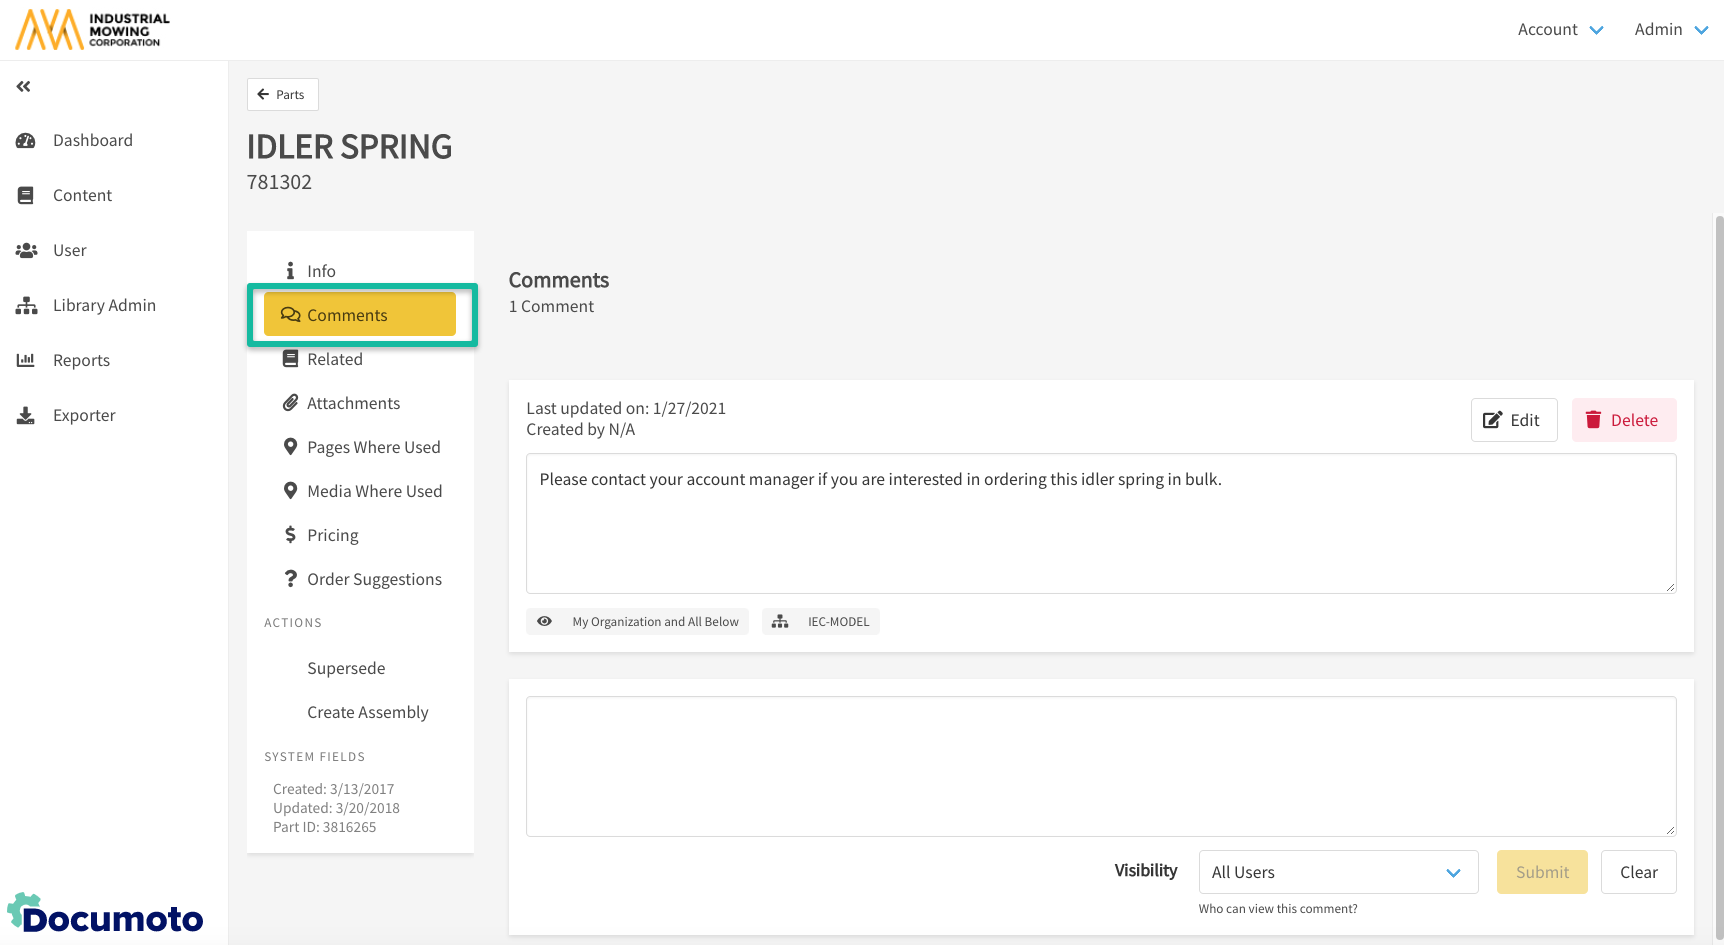Expand the Account menu
Screen dimensions: 1724x945
[1560, 30]
